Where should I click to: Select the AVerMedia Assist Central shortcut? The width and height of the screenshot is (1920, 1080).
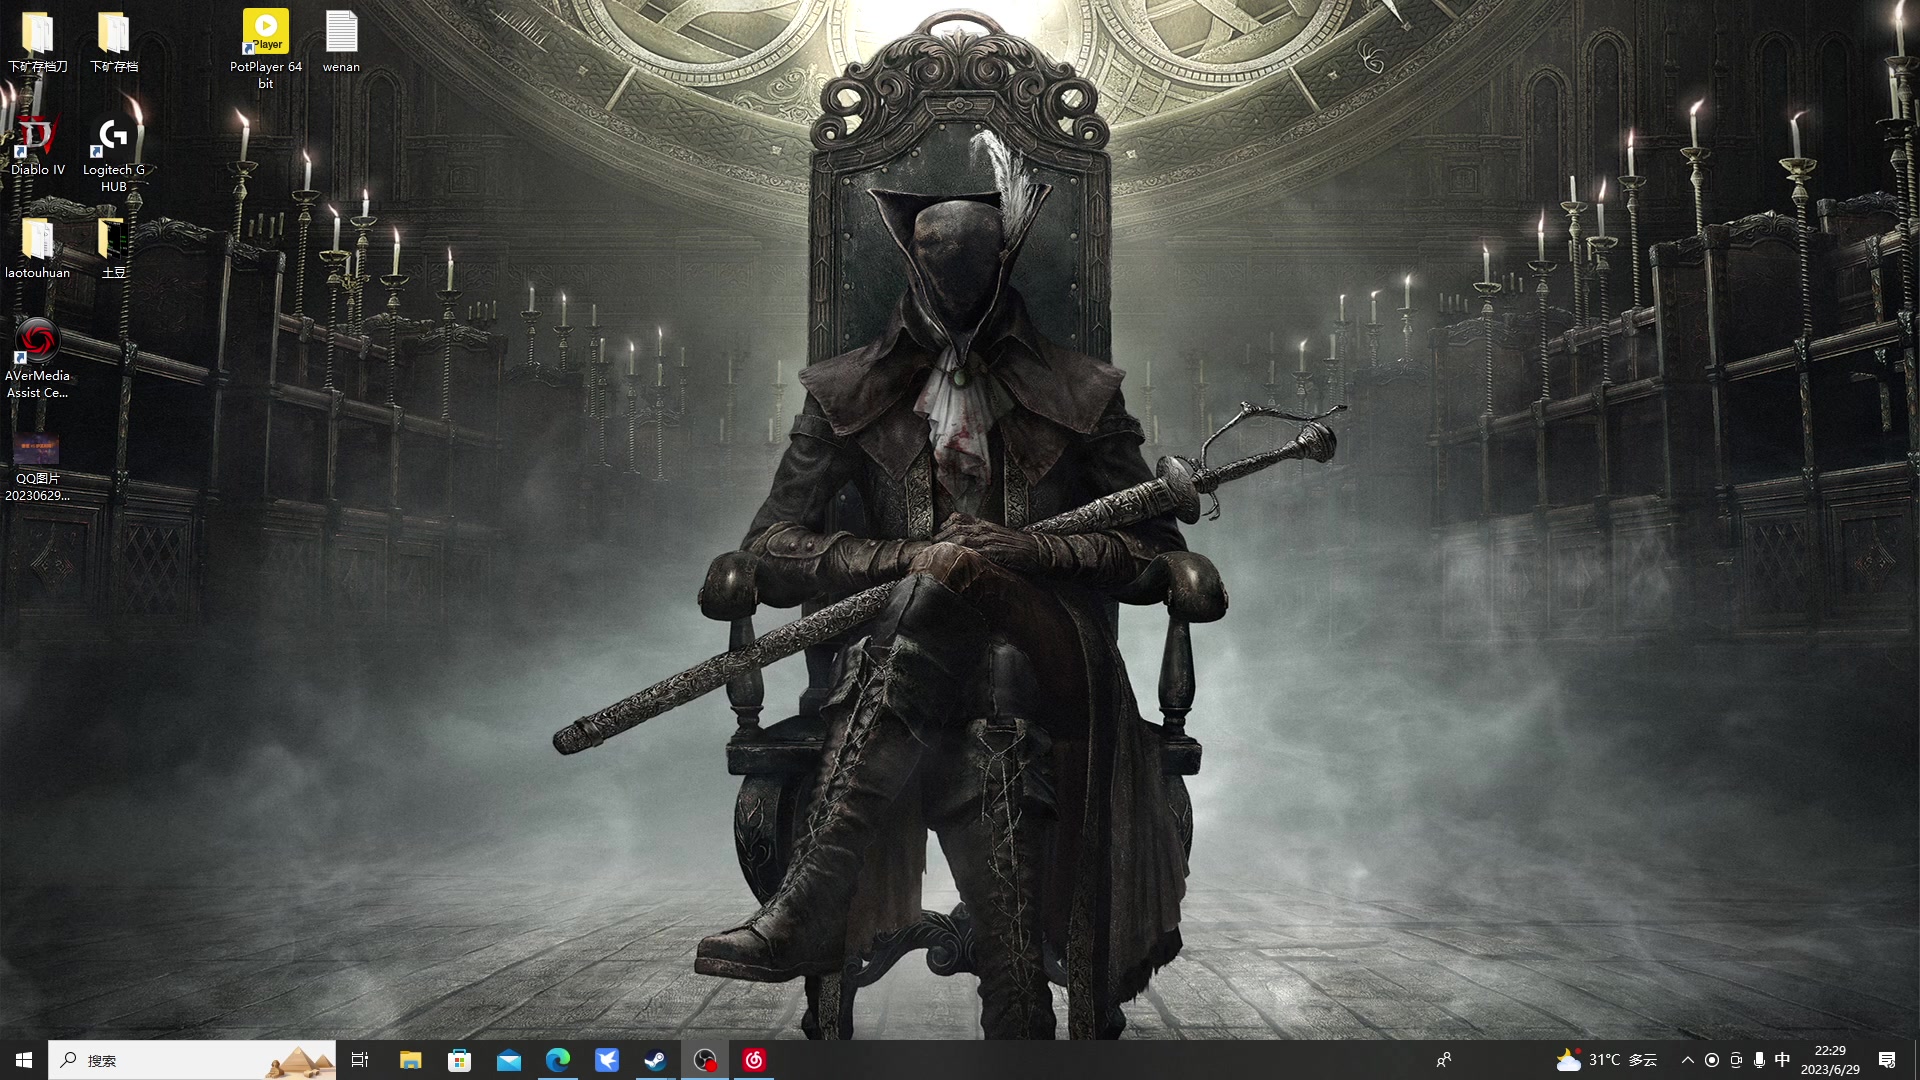click(38, 359)
